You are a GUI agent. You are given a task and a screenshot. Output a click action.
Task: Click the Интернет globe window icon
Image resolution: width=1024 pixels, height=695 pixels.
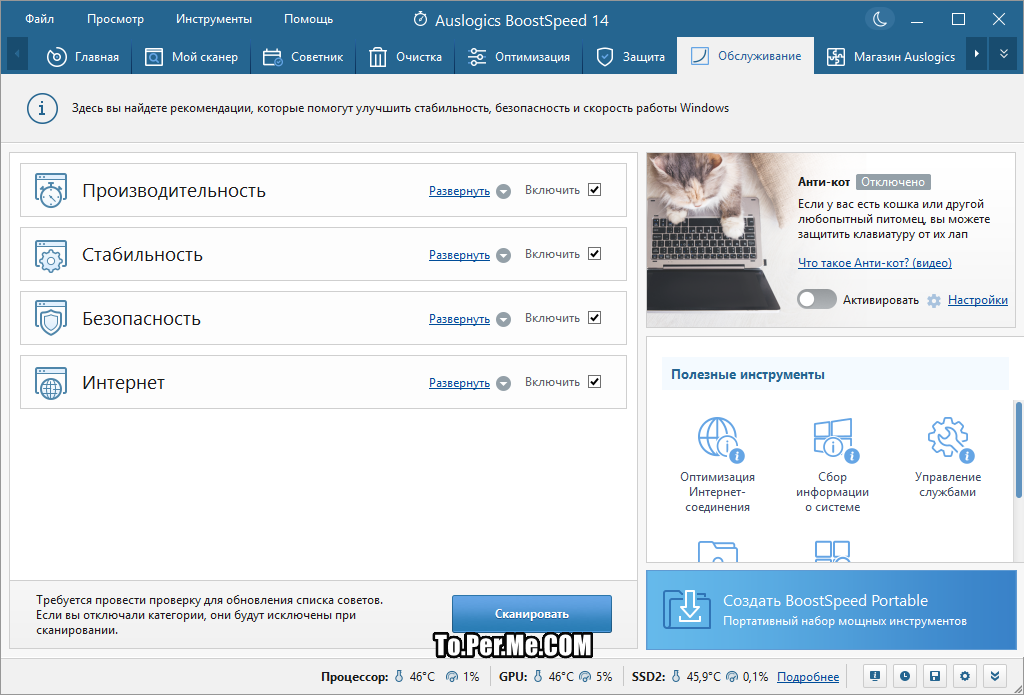[x=51, y=383]
